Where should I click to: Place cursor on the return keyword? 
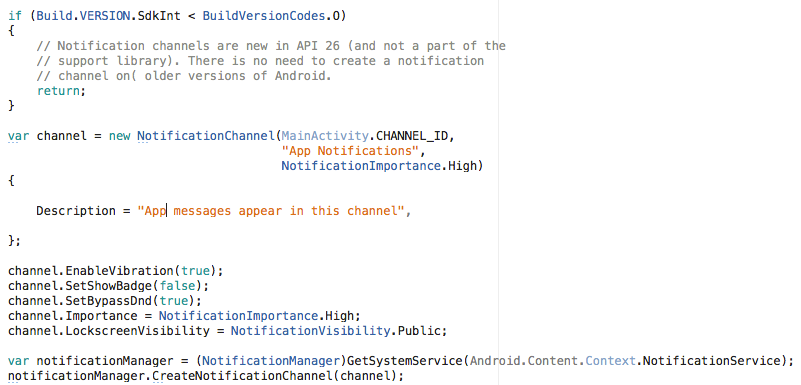pyautogui.click(x=58, y=91)
